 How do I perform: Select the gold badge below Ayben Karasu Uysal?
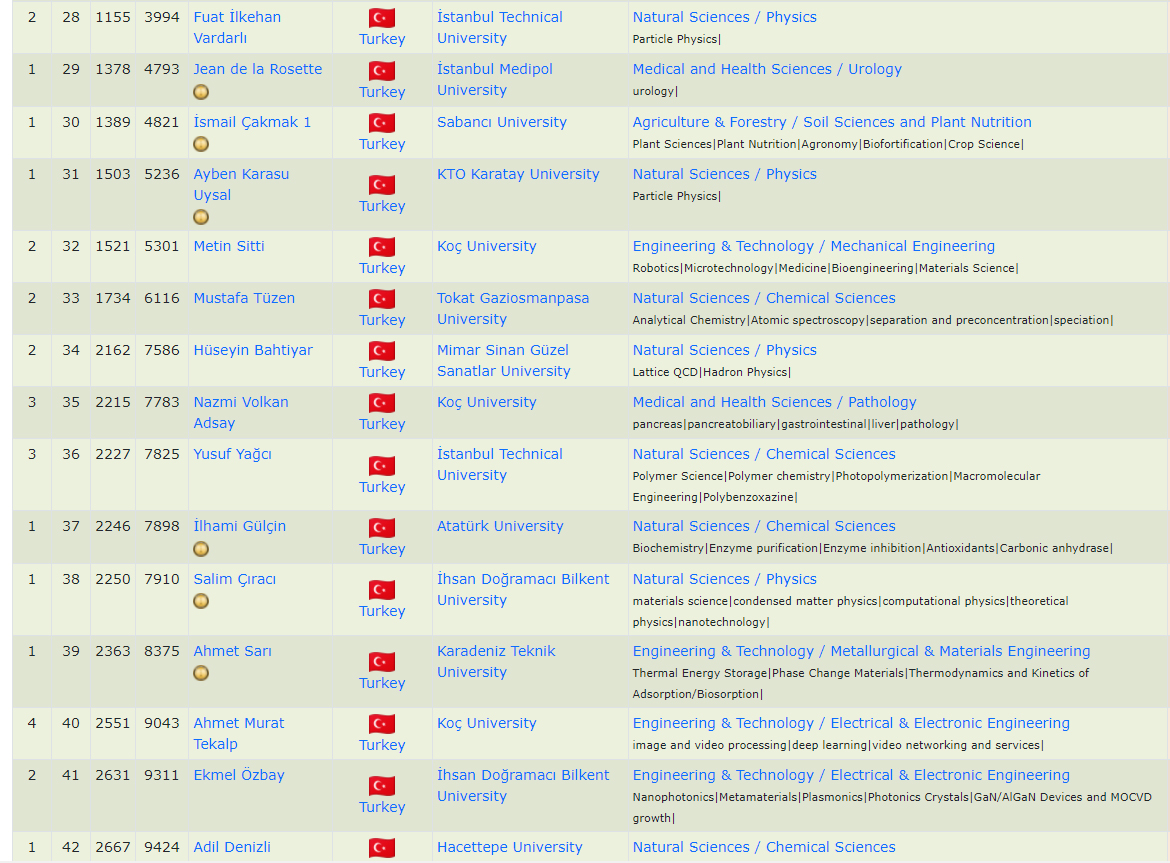[201, 217]
